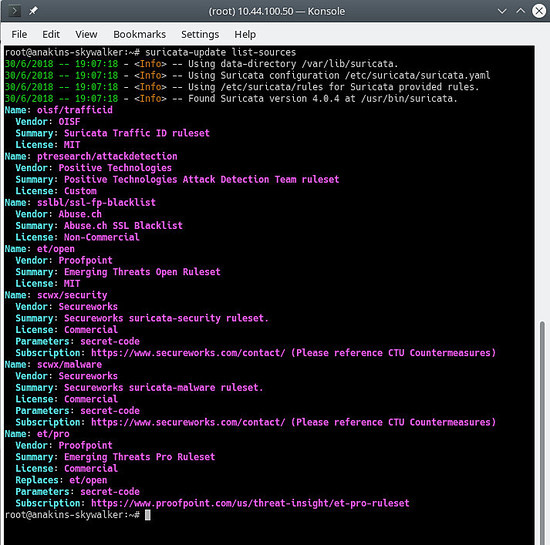
Task: Click the 'suricata-update list-sources' command text
Action: coord(221,52)
